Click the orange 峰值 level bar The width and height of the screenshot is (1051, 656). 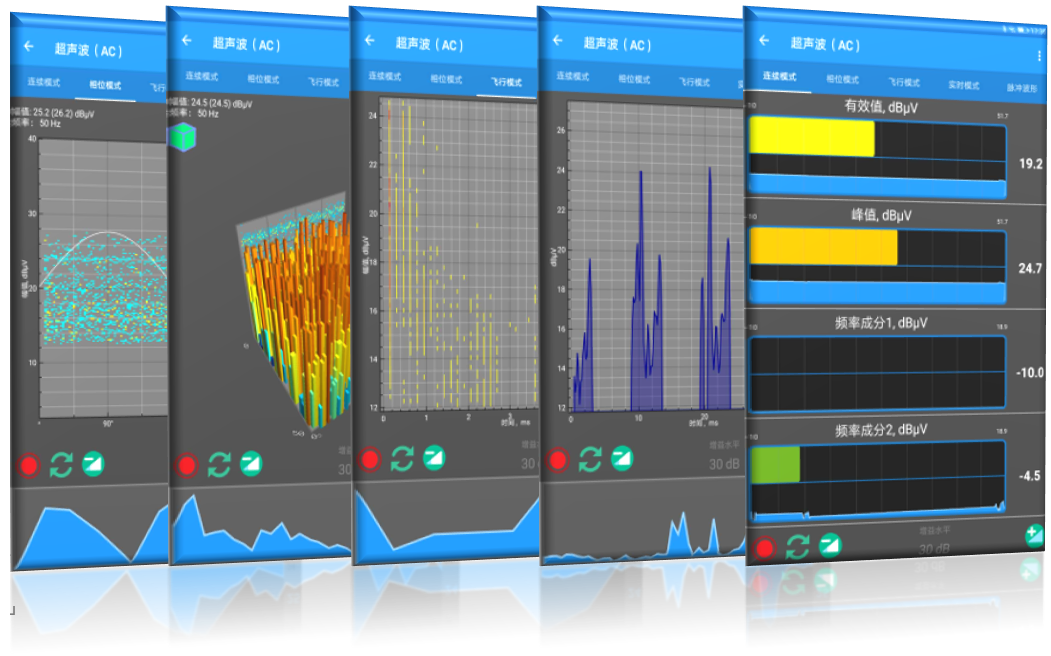pos(823,248)
